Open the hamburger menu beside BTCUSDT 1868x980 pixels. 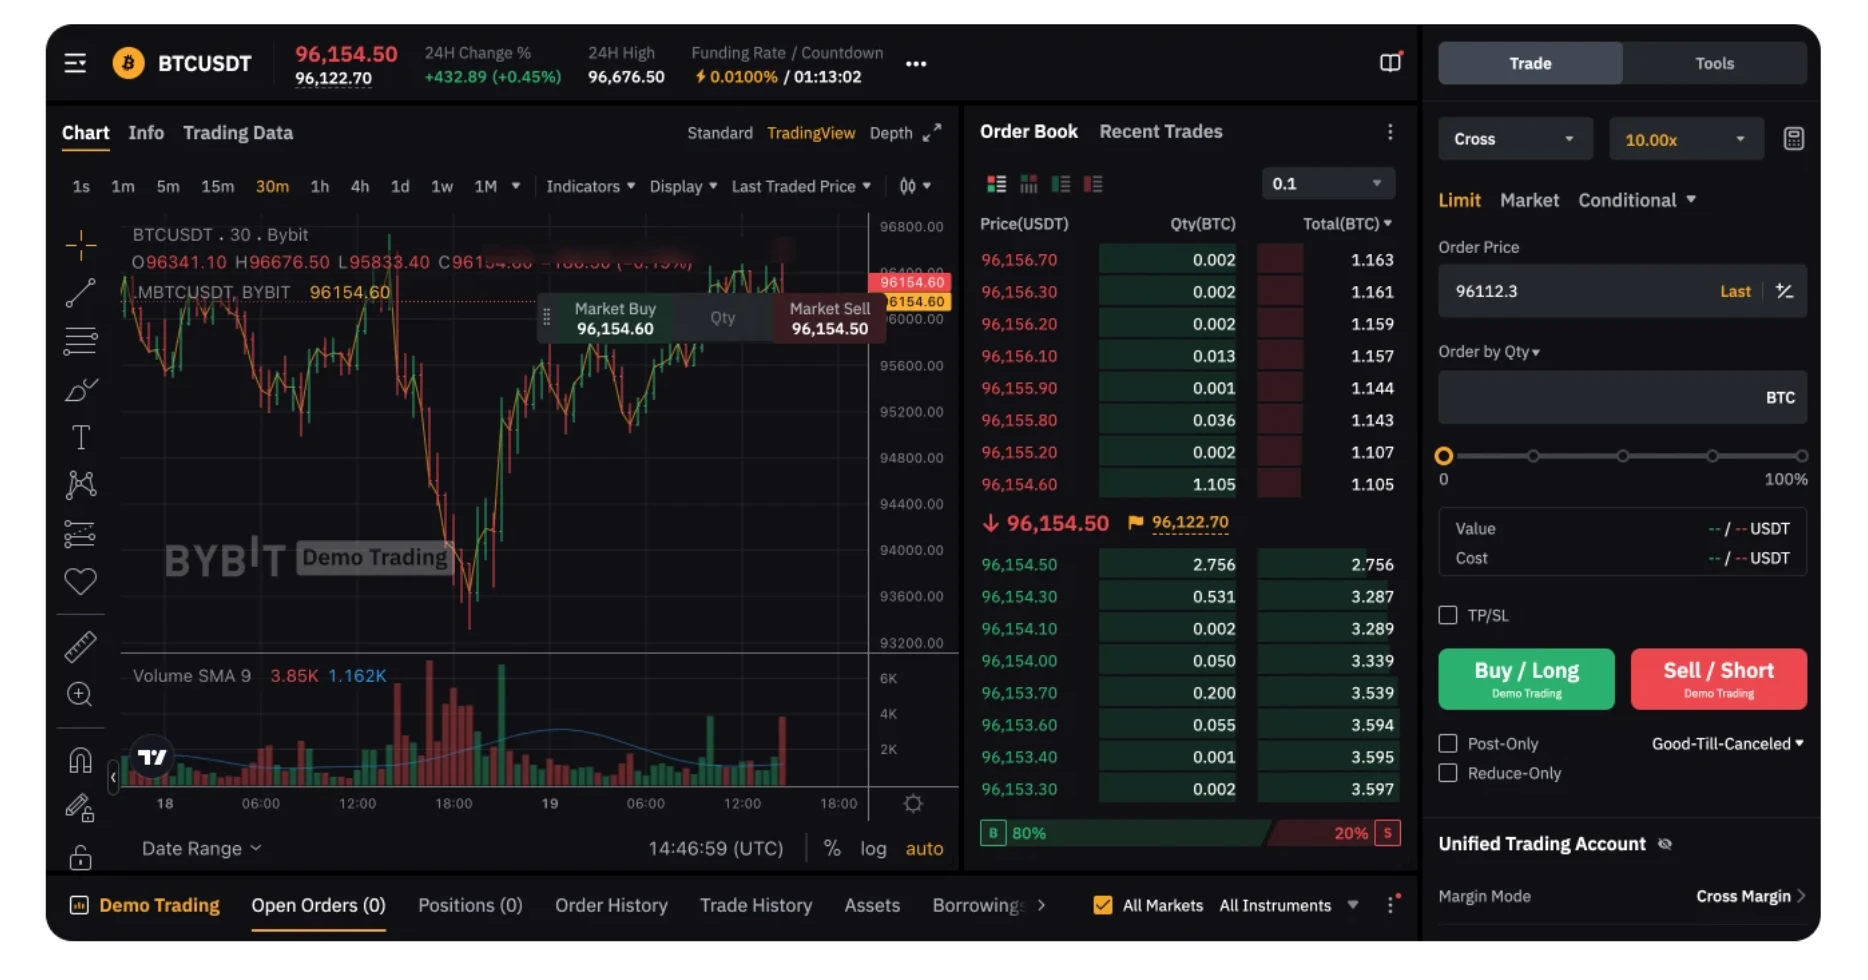click(x=75, y=64)
